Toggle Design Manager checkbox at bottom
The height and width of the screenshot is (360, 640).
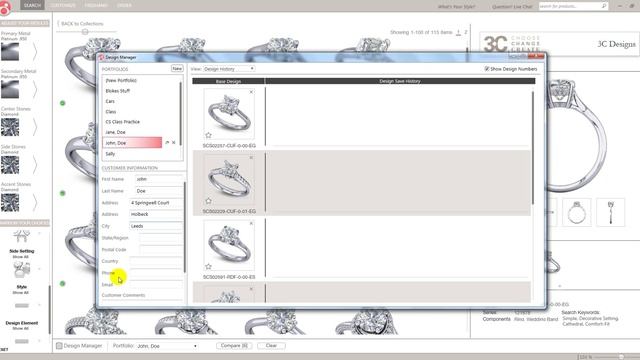[59, 346]
